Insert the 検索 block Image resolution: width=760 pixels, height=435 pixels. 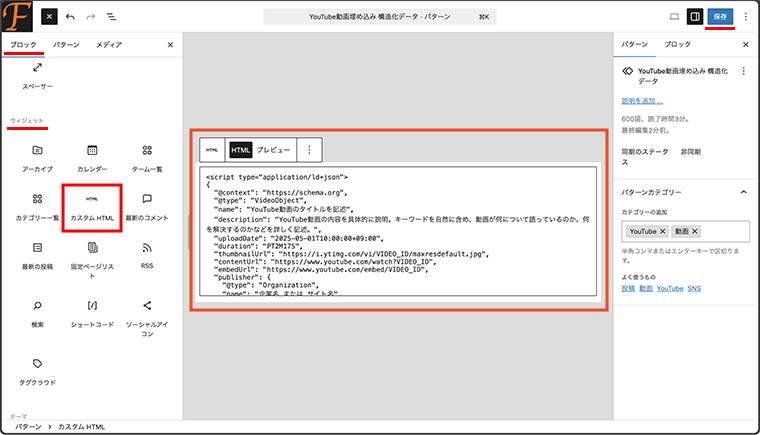click(37, 314)
